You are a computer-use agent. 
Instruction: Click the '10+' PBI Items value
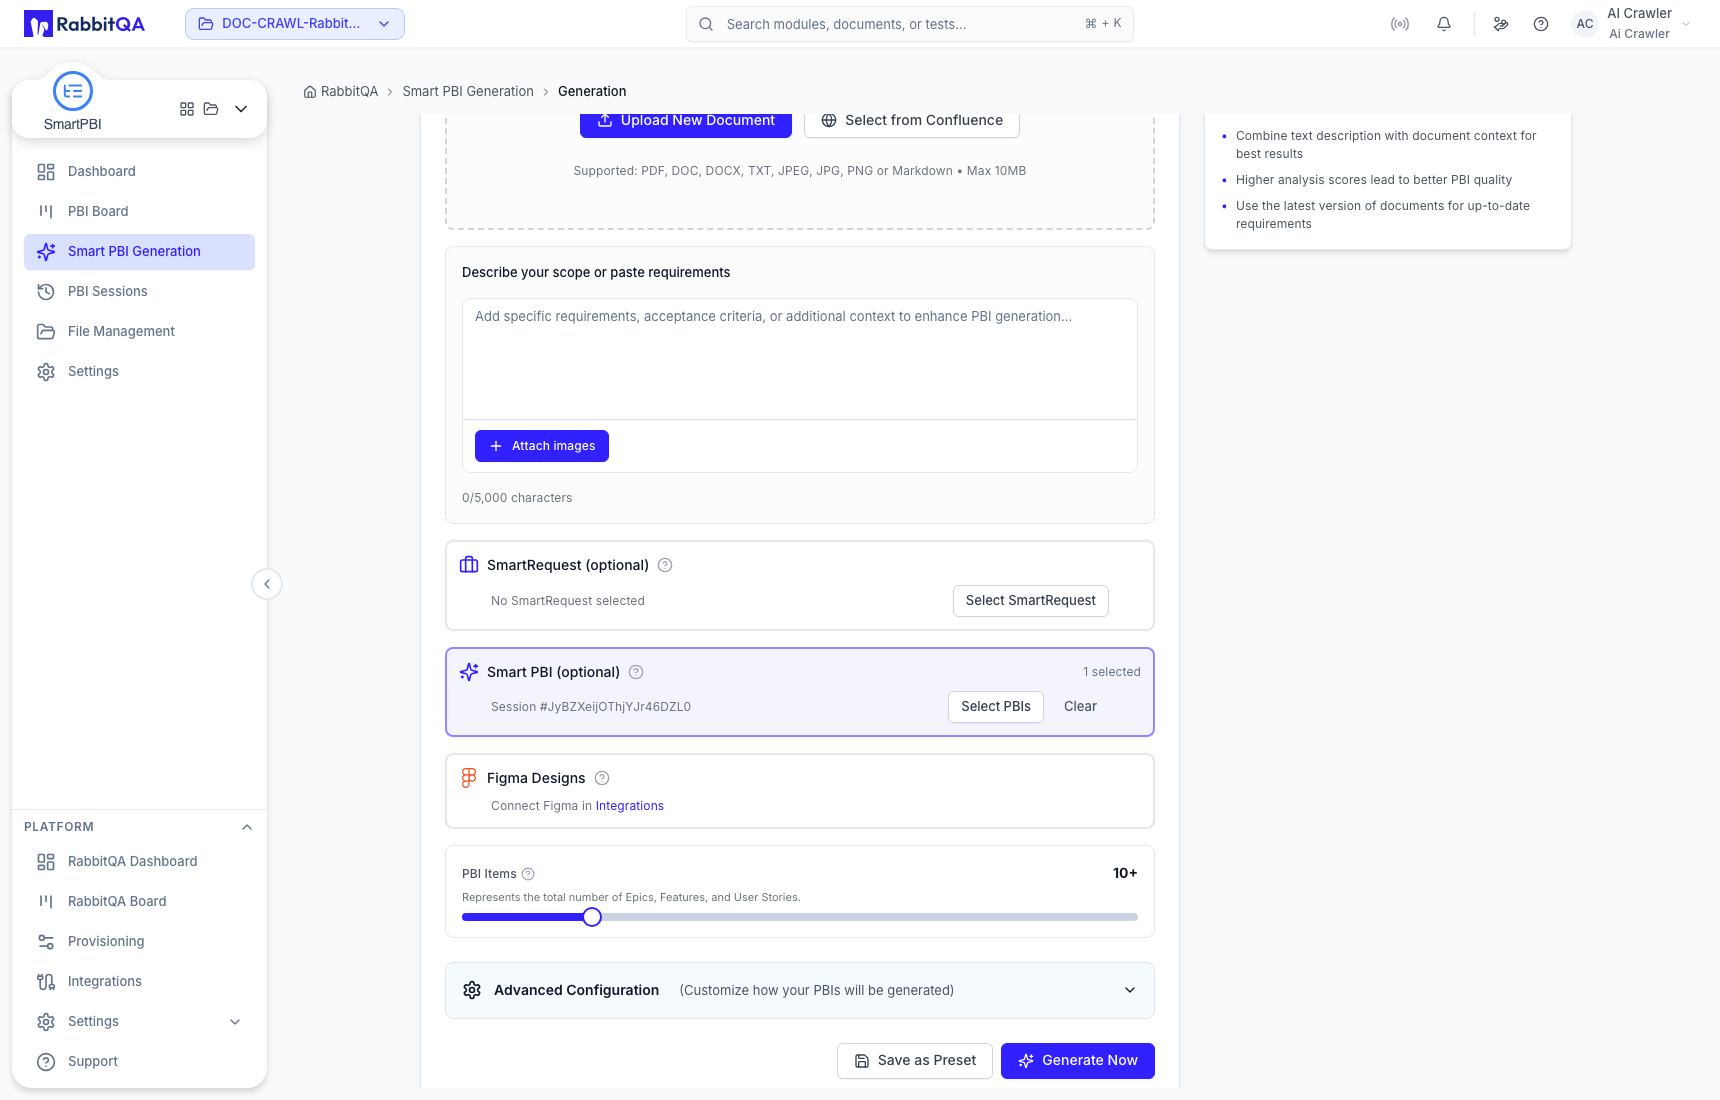click(x=1125, y=873)
